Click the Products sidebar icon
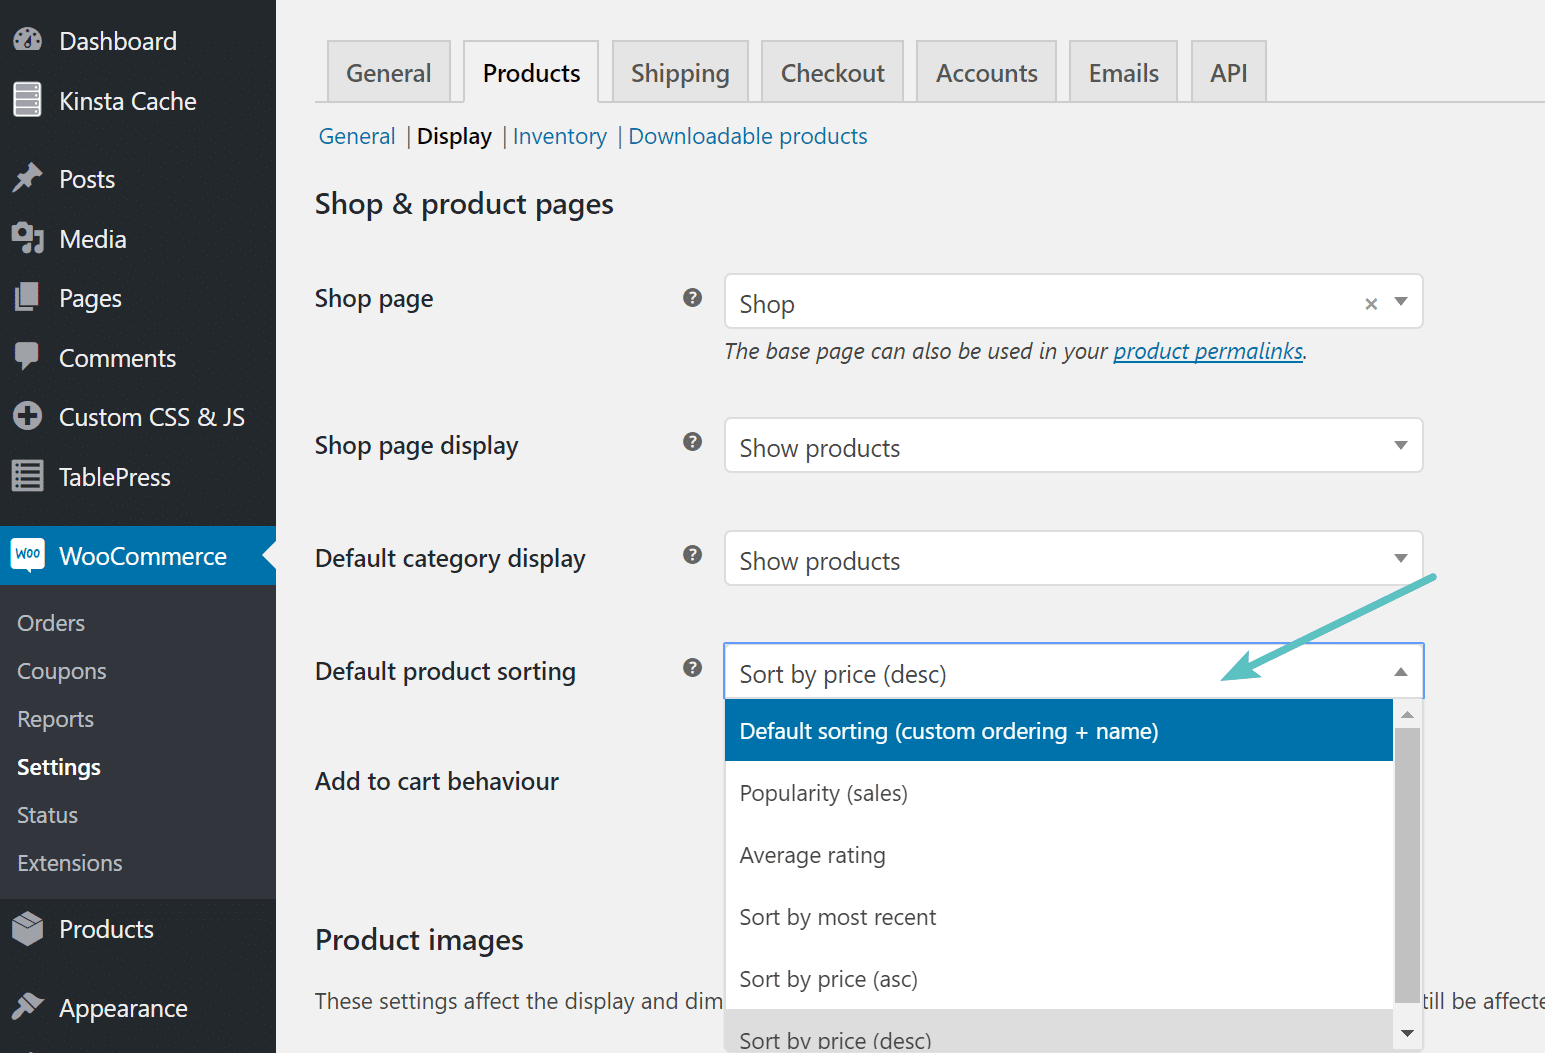1545x1053 pixels. [27, 928]
